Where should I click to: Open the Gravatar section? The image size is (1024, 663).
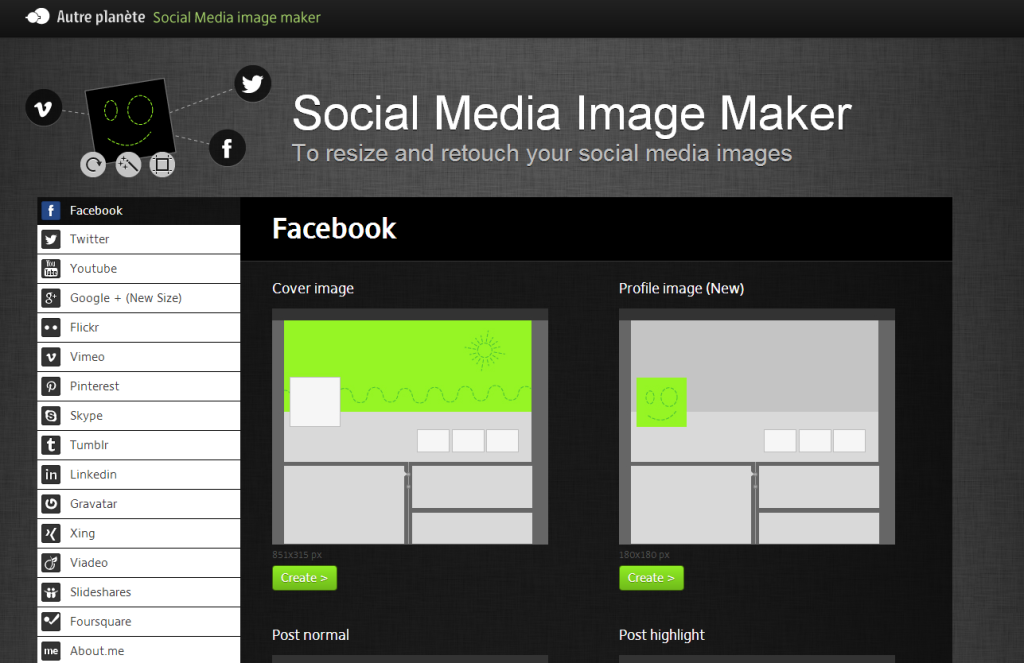pos(138,504)
